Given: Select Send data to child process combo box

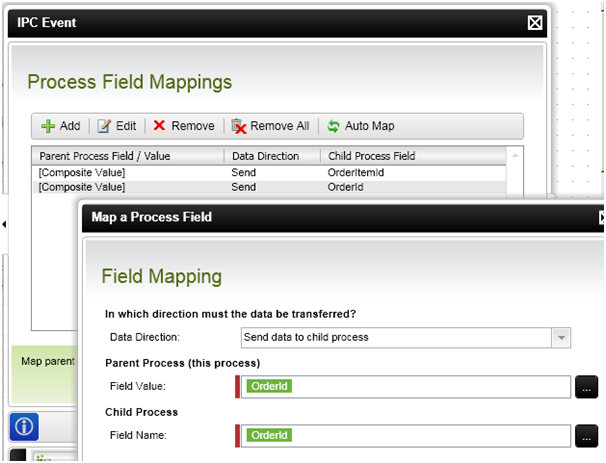Looking at the screenshot, I should (405, 338).
